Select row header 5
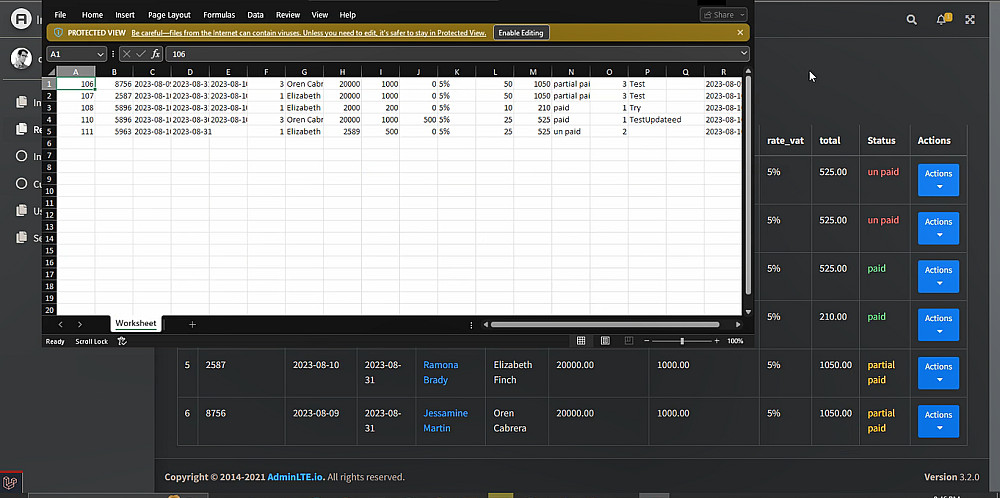Image resolution: width=1000 pixels, height=498 pixels. click(49, 131)
